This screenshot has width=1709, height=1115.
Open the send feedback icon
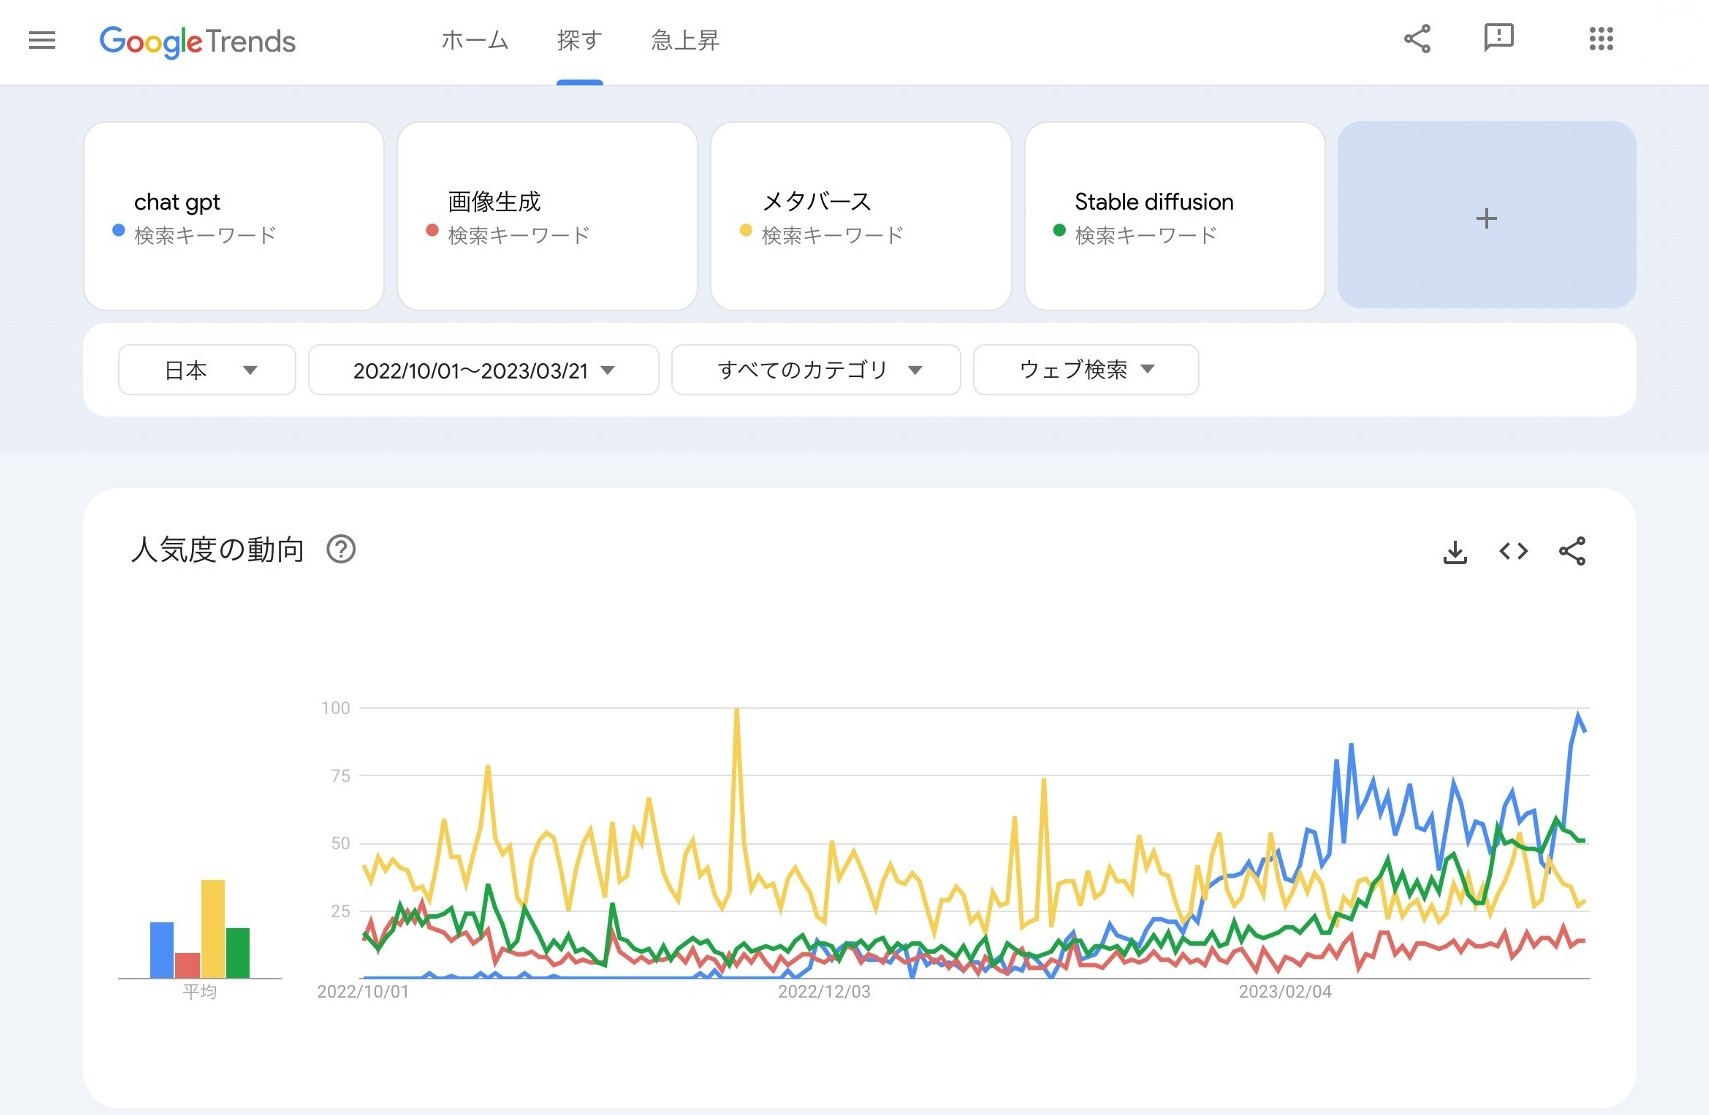tap(1498, 38)
